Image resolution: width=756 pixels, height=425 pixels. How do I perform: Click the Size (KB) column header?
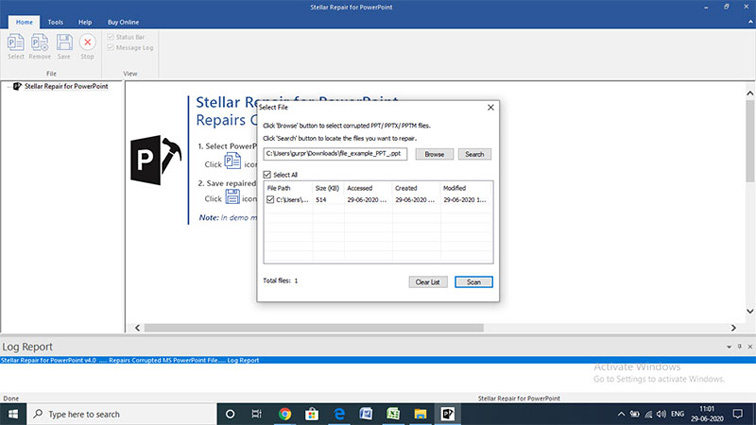328,188
